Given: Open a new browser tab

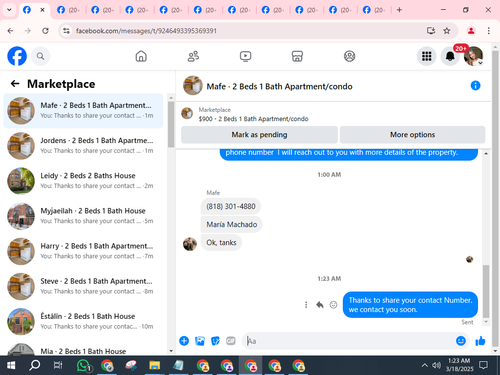Looking at the screenshot, I should click(x=399, y=10).
